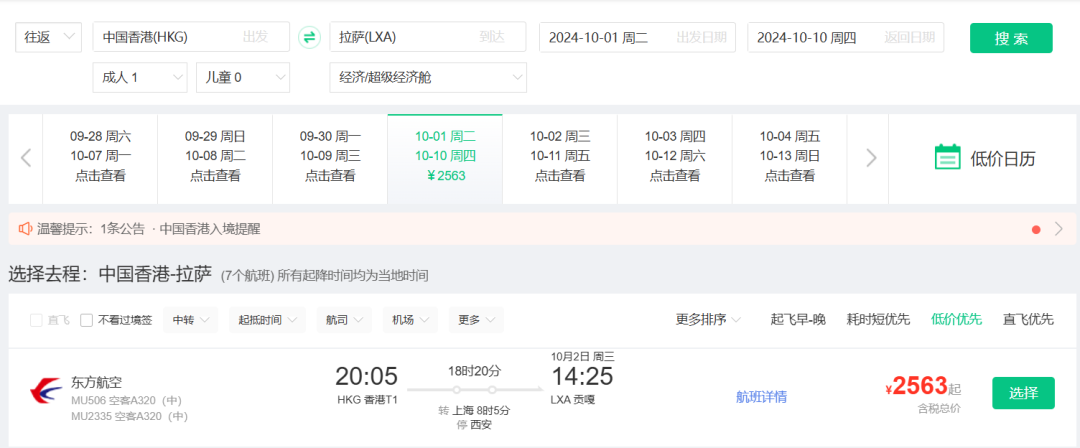The width and height of the screenshot is (1080, 448).
Task: Expand the notice banner arrow
Action: point(1059,230)
